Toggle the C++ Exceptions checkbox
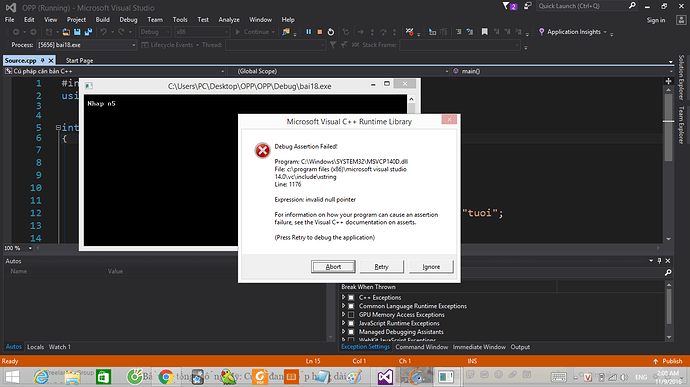 click(351, 298)
